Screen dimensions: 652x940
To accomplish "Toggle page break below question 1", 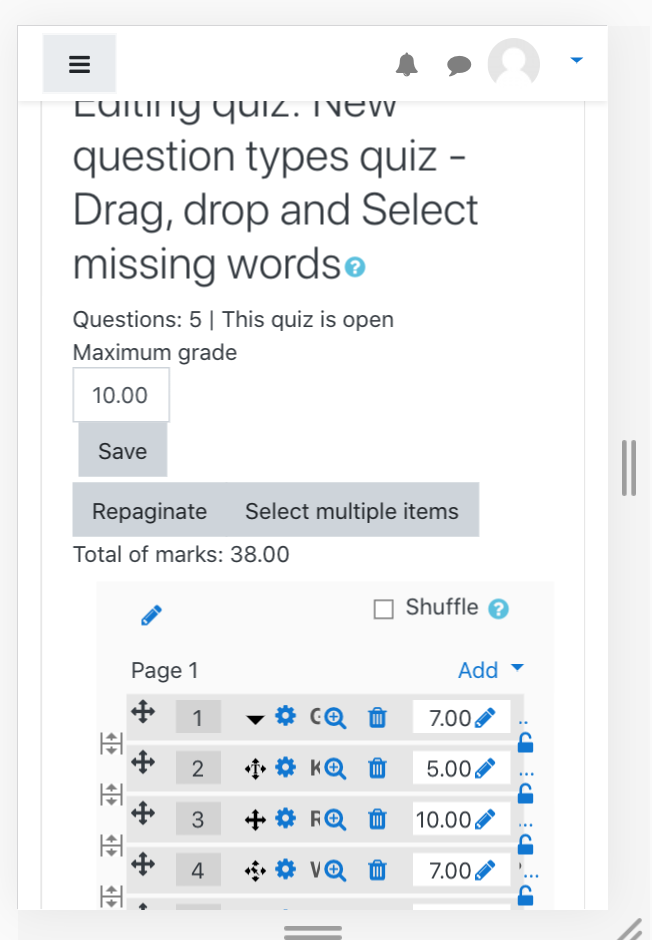I will pyautogui.click(x=111, y=743).
